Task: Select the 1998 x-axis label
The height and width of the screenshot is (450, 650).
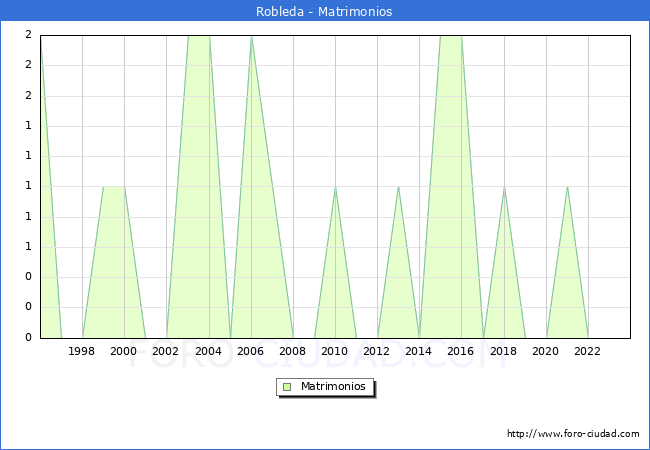Action: pyautogui.click(x=82, y=351)
